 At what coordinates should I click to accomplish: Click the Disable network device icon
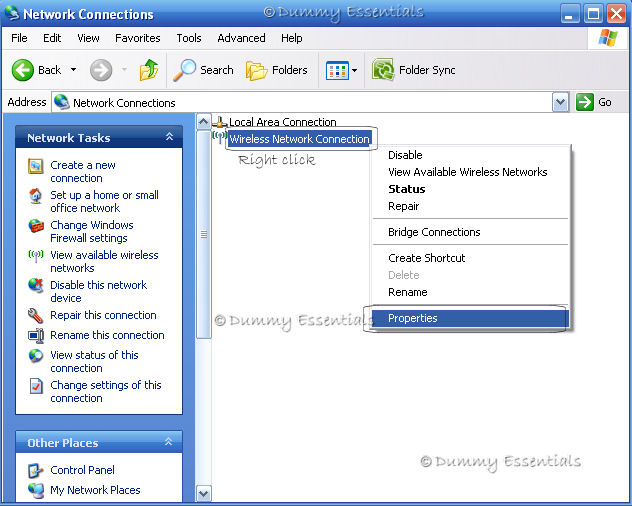36,285
